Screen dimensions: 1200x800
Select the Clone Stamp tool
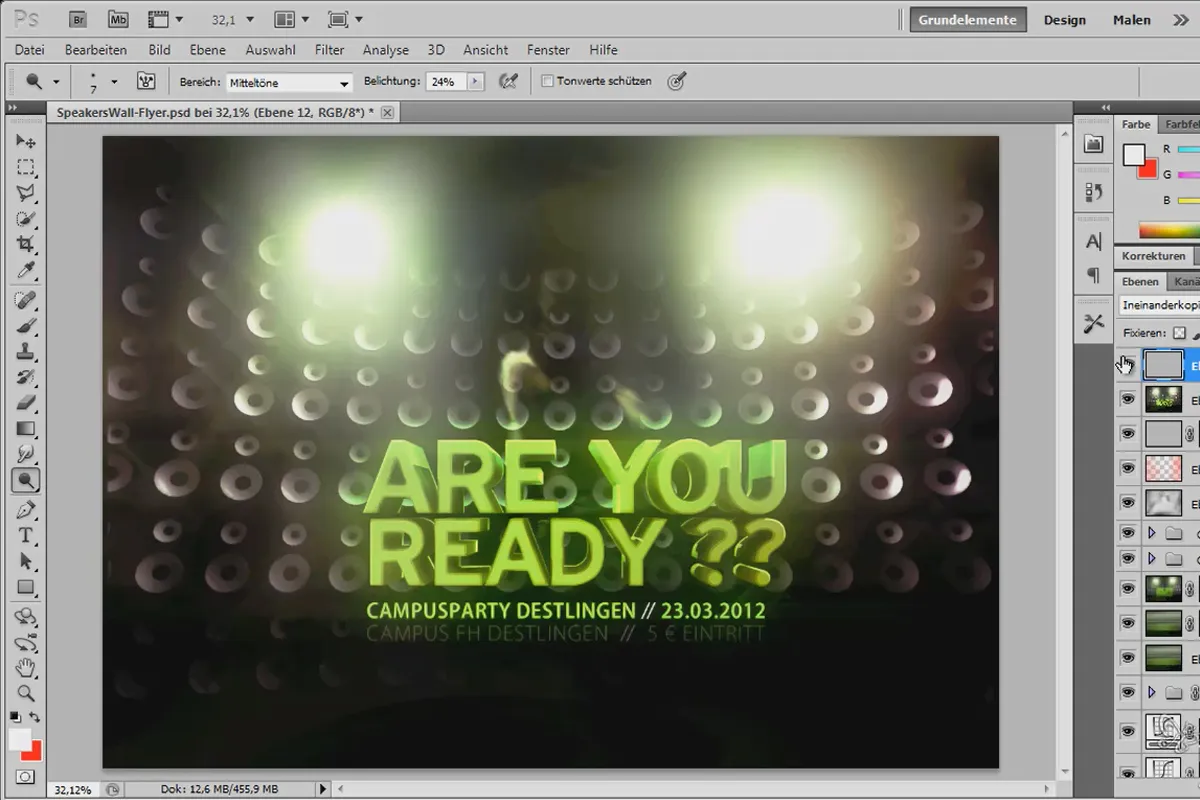tap(26, 351)
